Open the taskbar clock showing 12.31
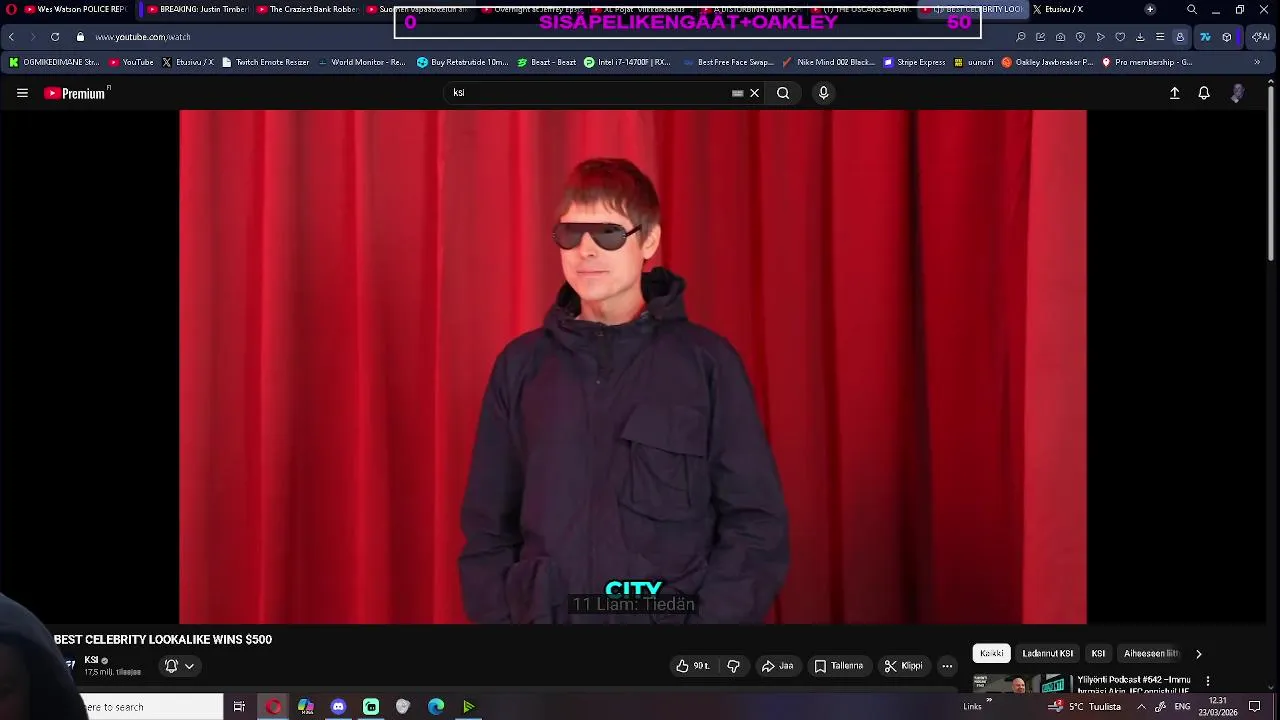 (x=1218, y=707)
